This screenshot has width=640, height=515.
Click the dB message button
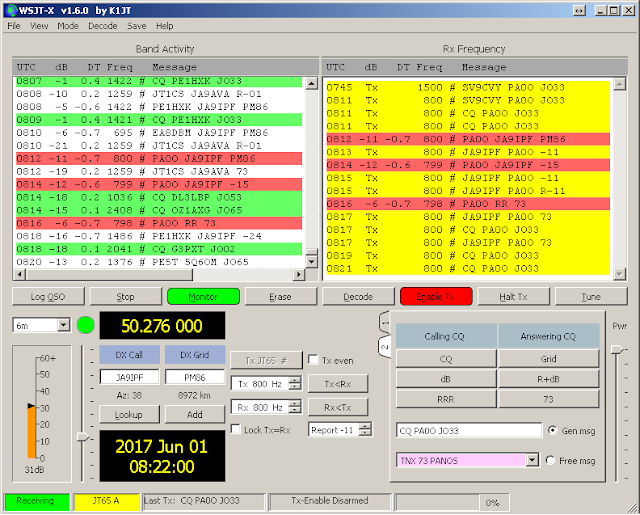point(446,379)
